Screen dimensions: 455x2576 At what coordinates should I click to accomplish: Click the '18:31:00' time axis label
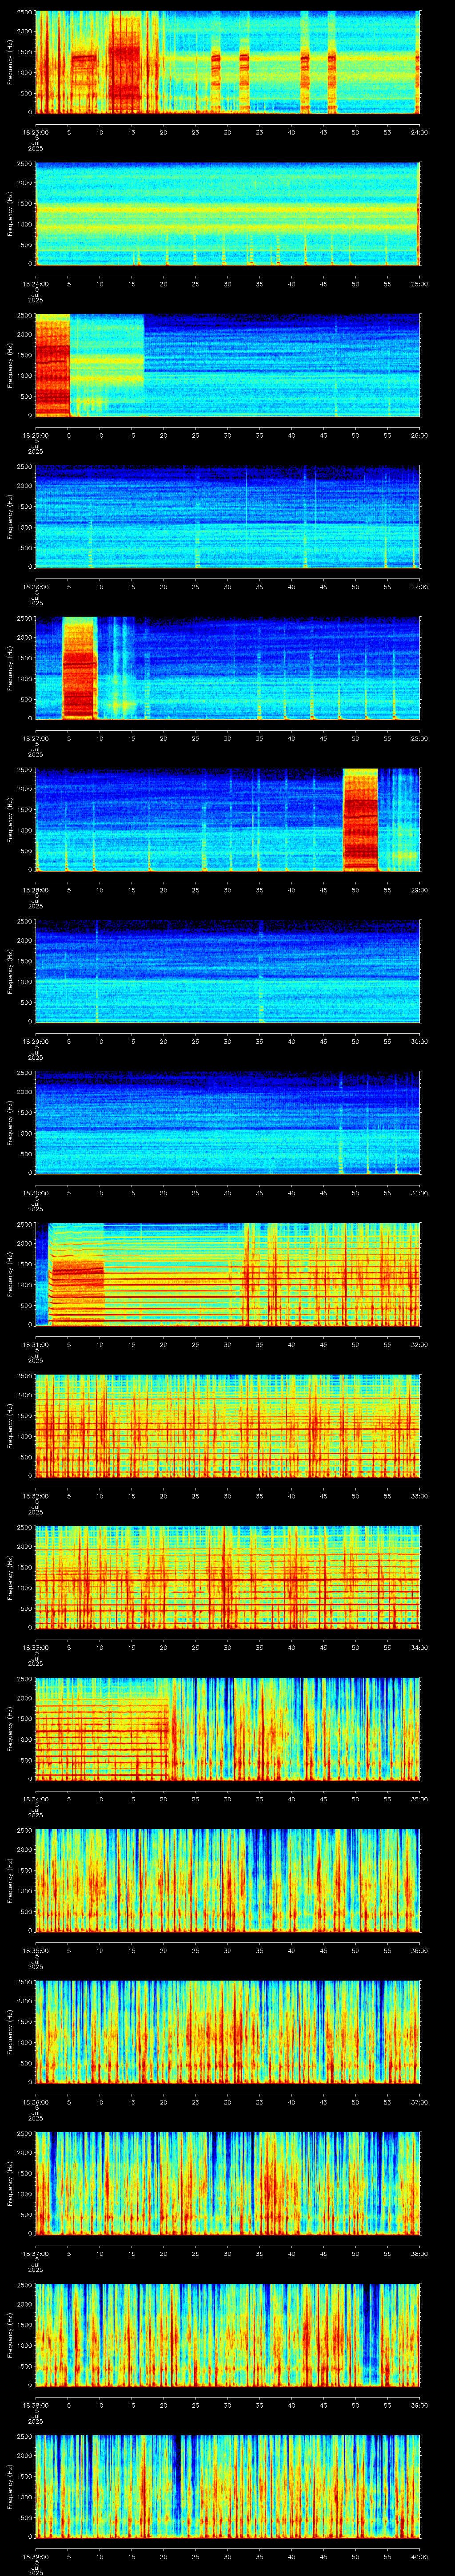pyautogui.click(x=35, y=1344)
